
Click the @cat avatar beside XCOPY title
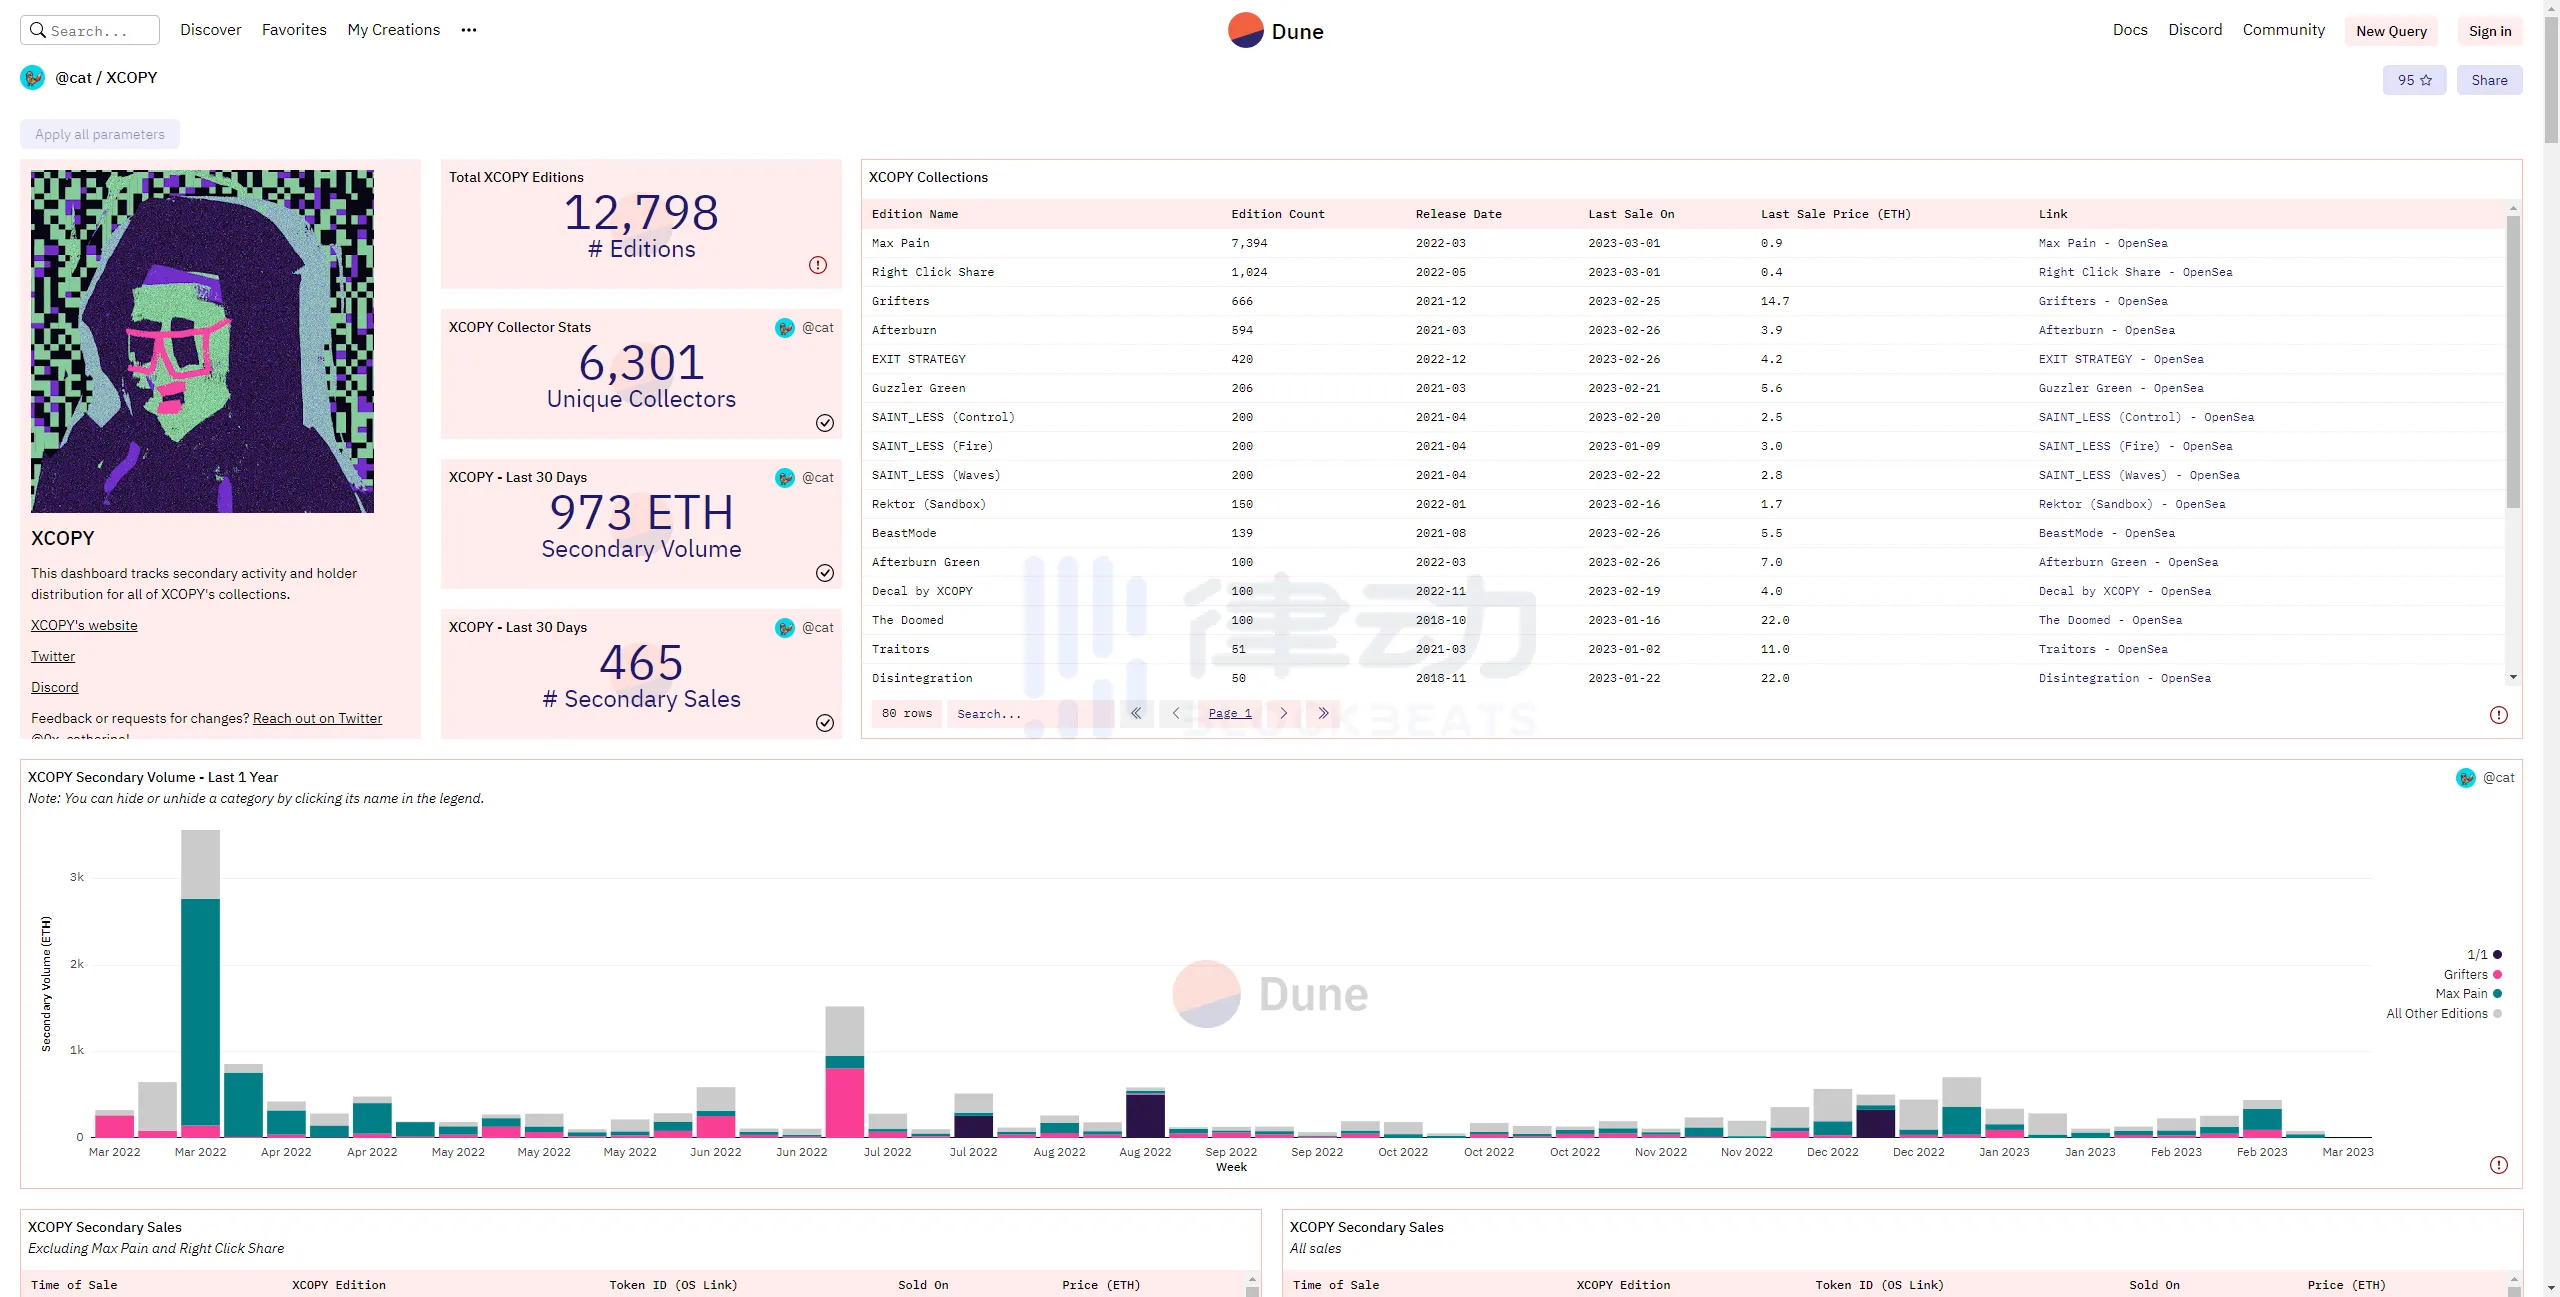pyautogui.click(x=33, y=78)
